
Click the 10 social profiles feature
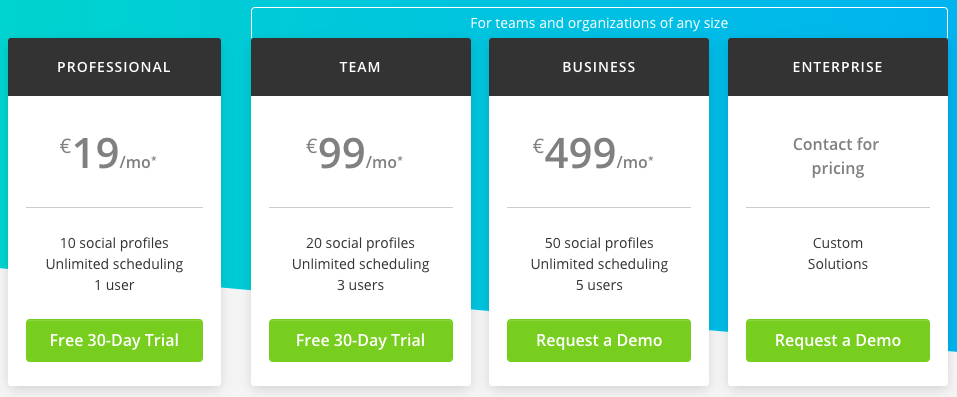pyautogui.click(x=114, y=243)
